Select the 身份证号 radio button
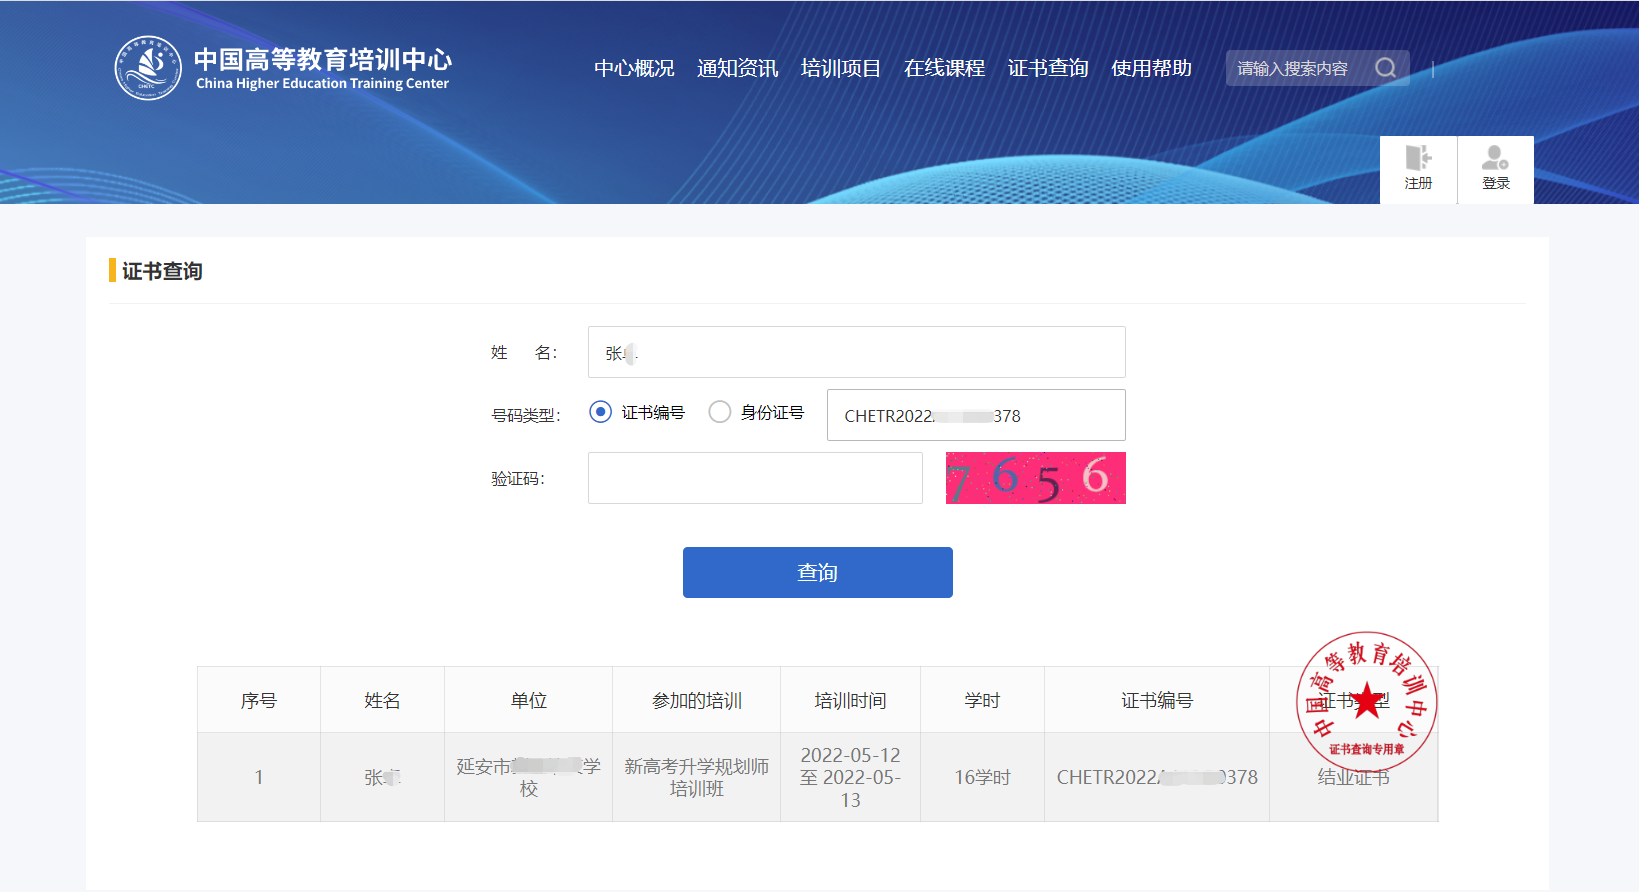 tap(720, 412)
